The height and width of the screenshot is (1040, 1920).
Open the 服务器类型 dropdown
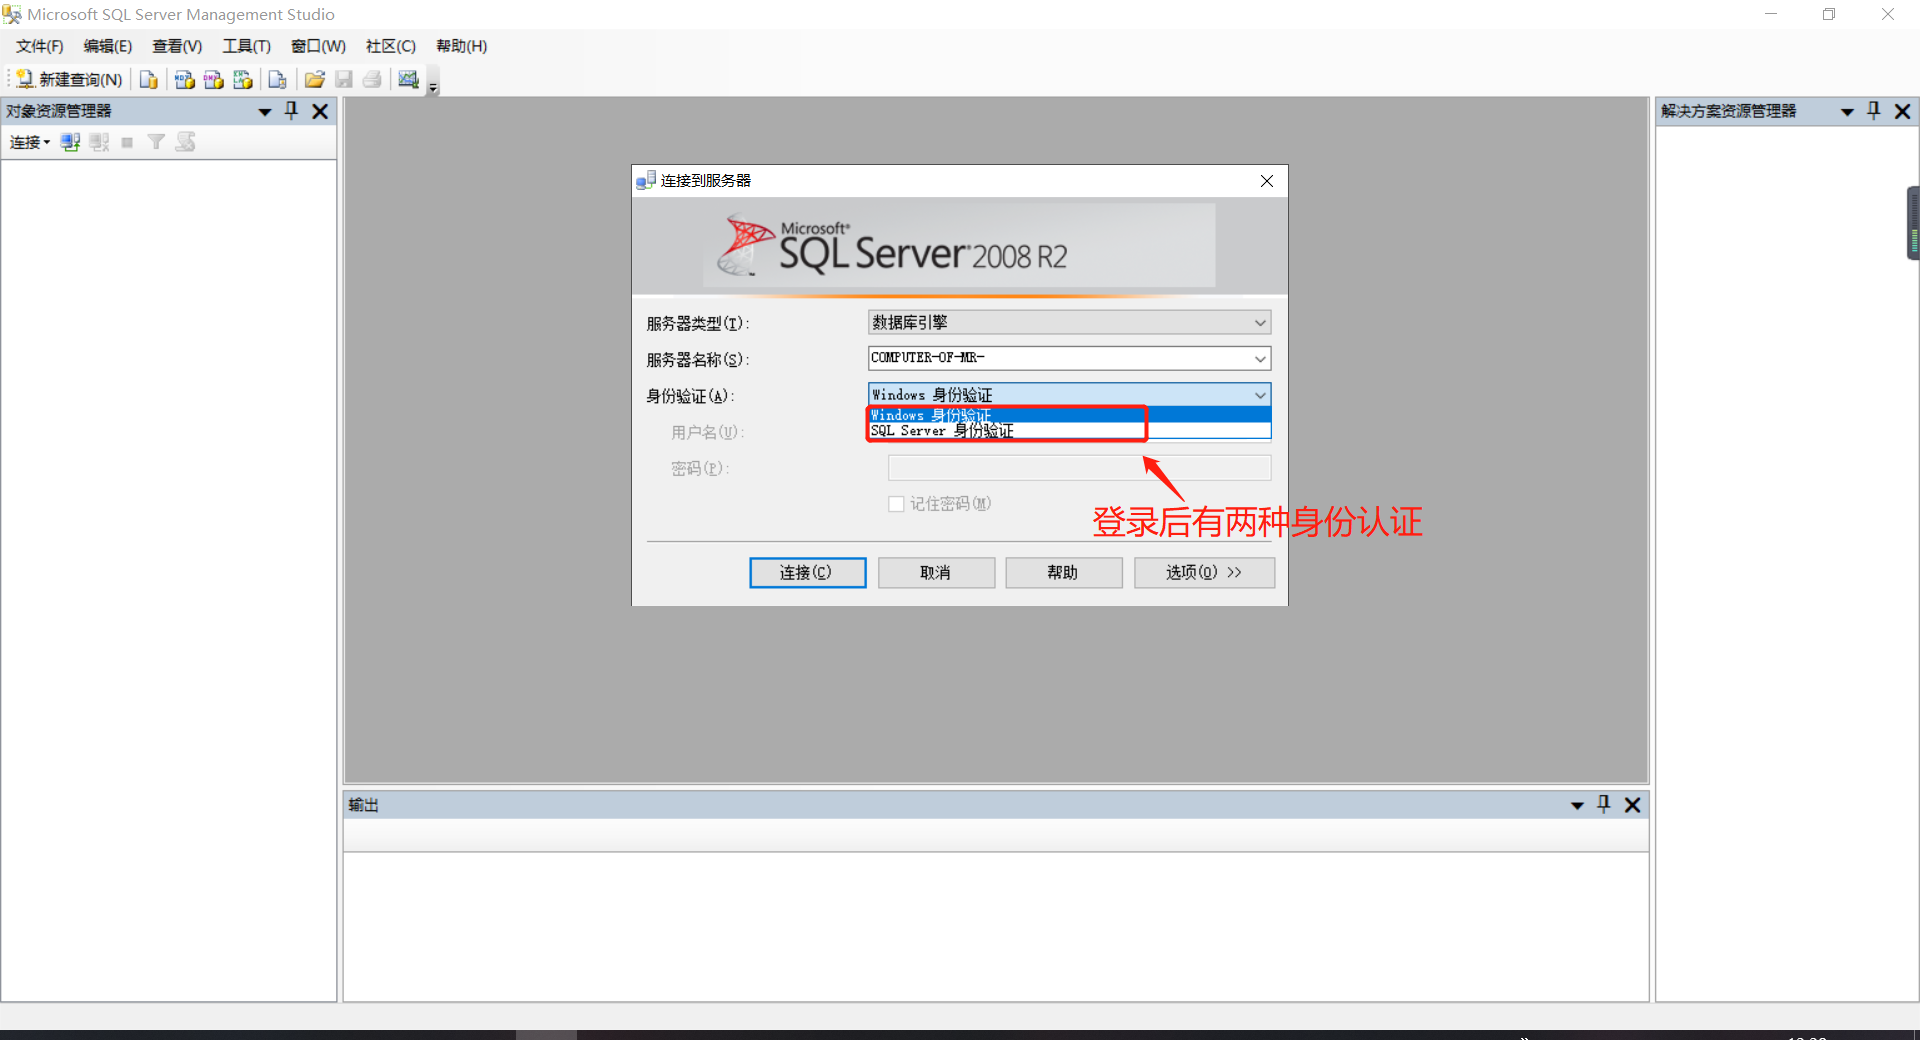click(1259, 322)
